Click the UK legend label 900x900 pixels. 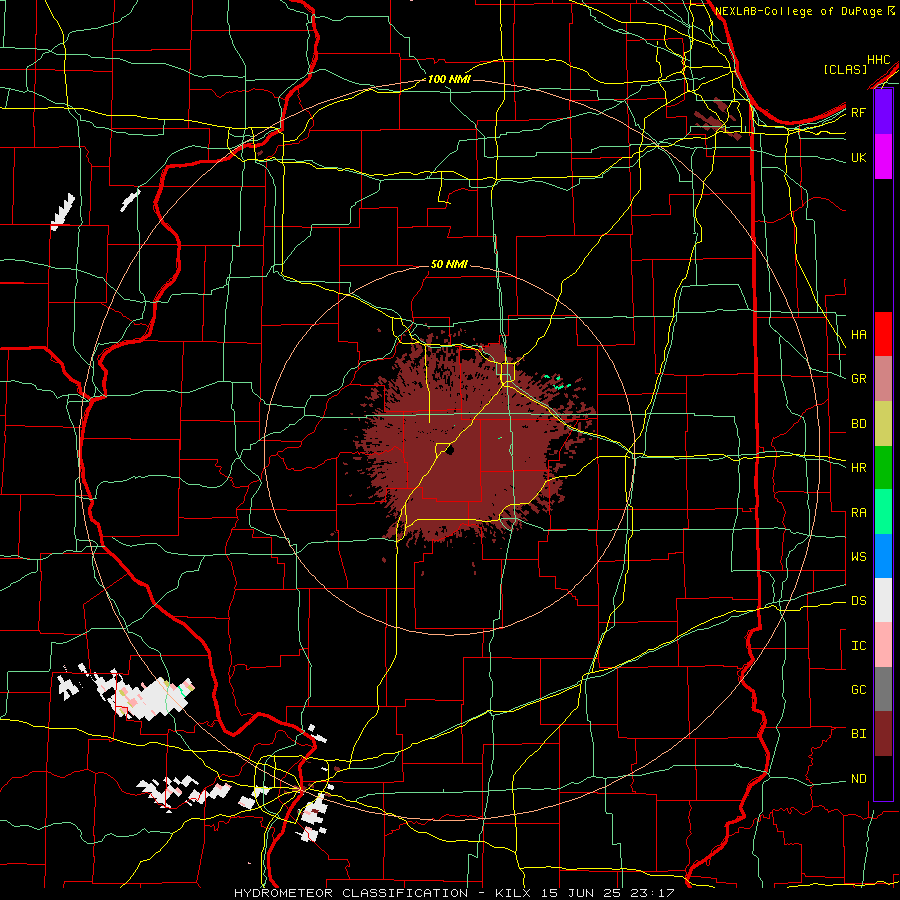pyautogui.click(x=858, y=157)
